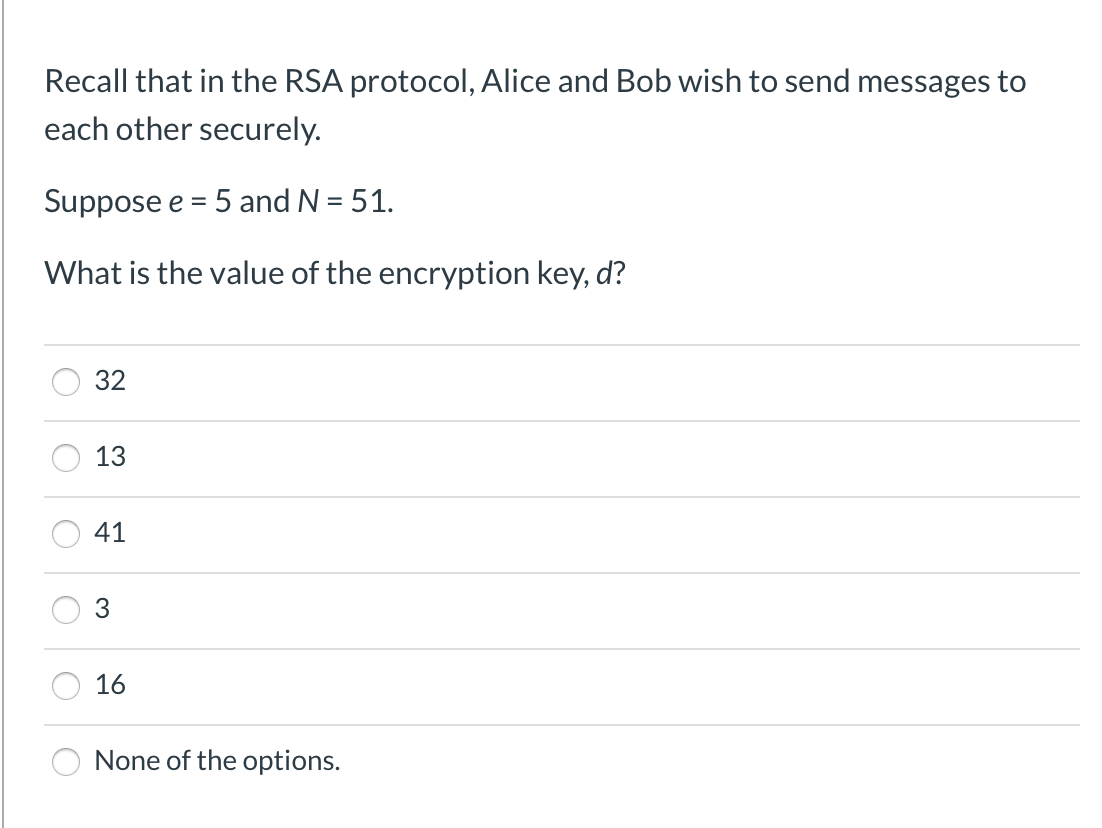Click the row containing answer 41

tap(560, 534)
